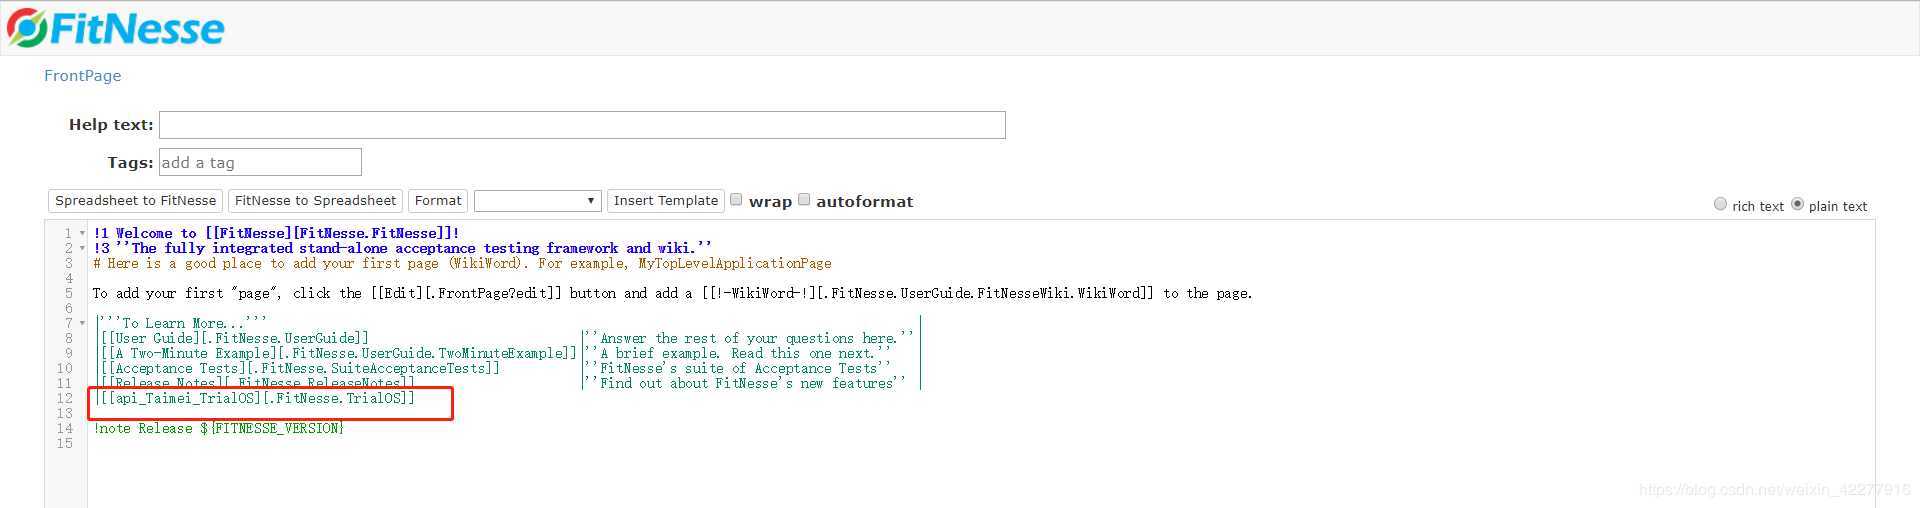
Task: Open the template selection dropdown
Action: coord(538,201)
